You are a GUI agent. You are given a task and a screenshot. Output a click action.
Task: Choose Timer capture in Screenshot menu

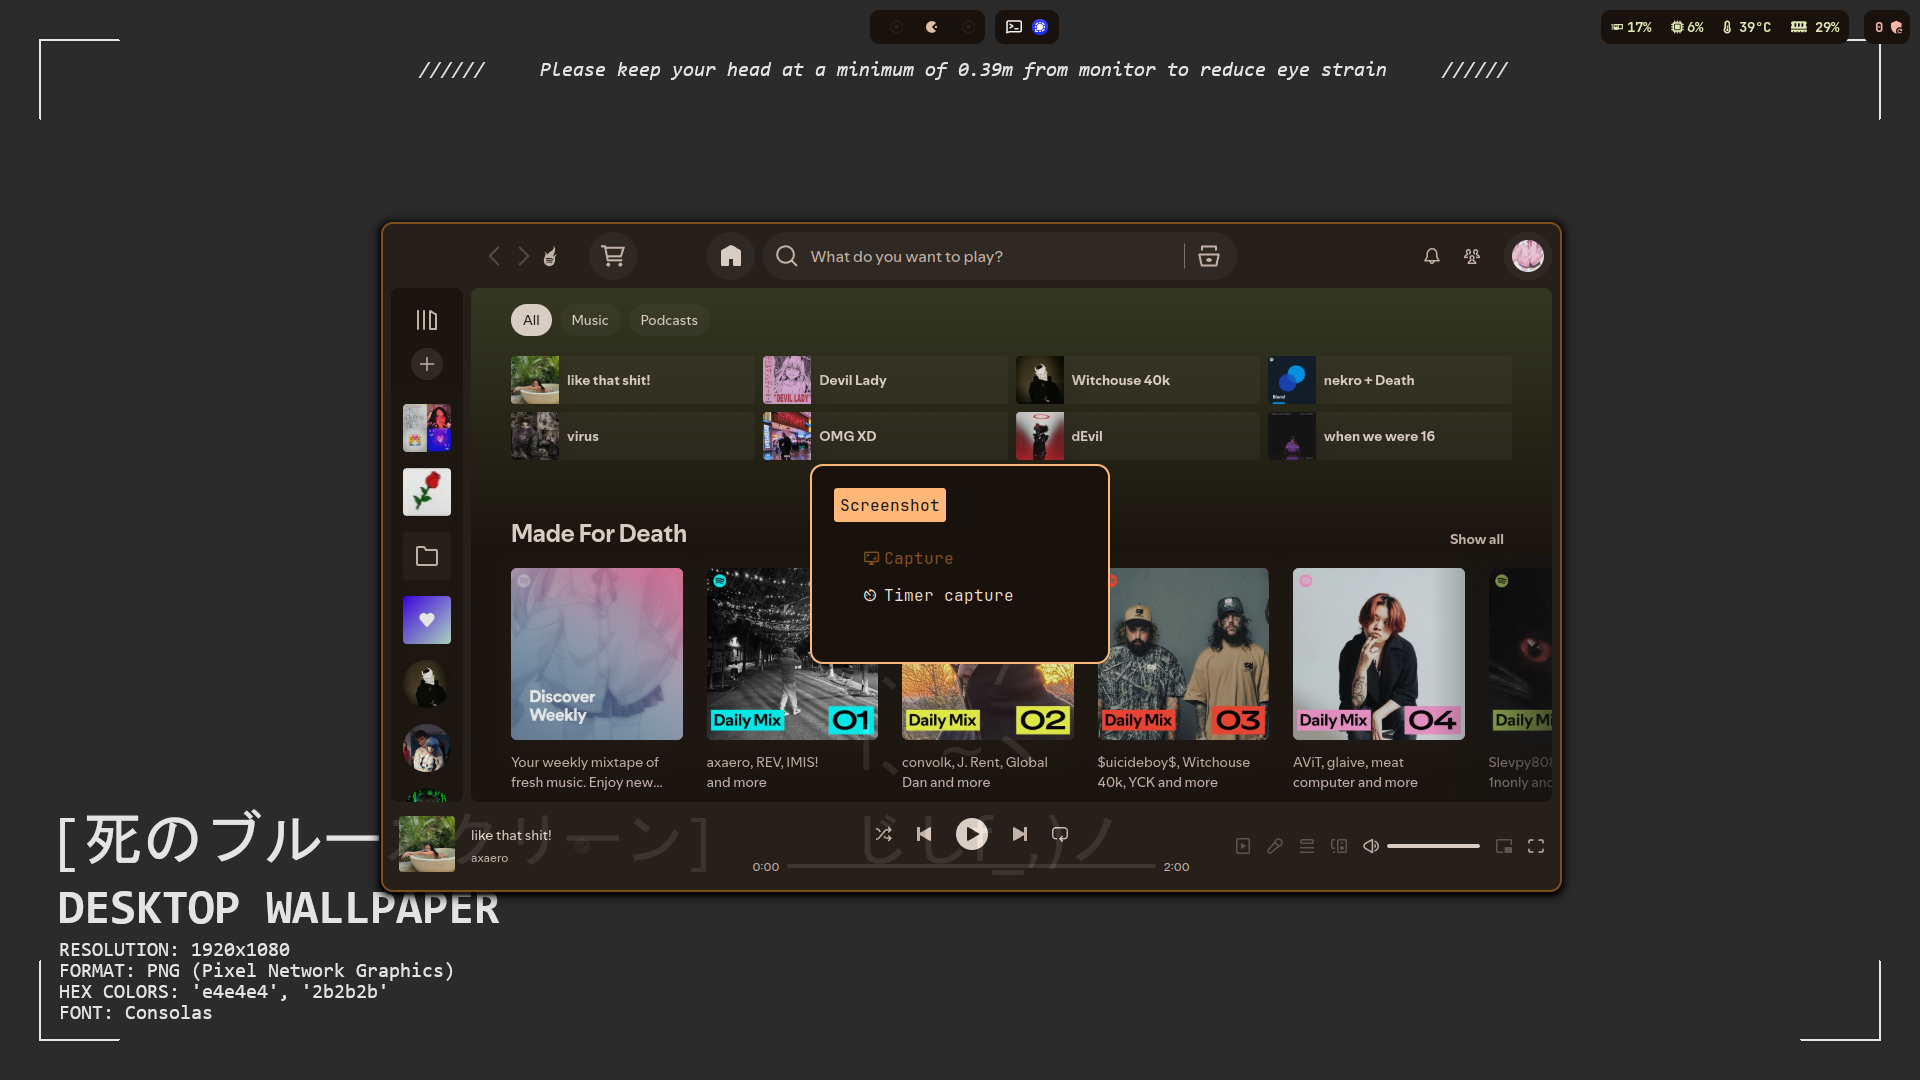[x=939, y=595]
